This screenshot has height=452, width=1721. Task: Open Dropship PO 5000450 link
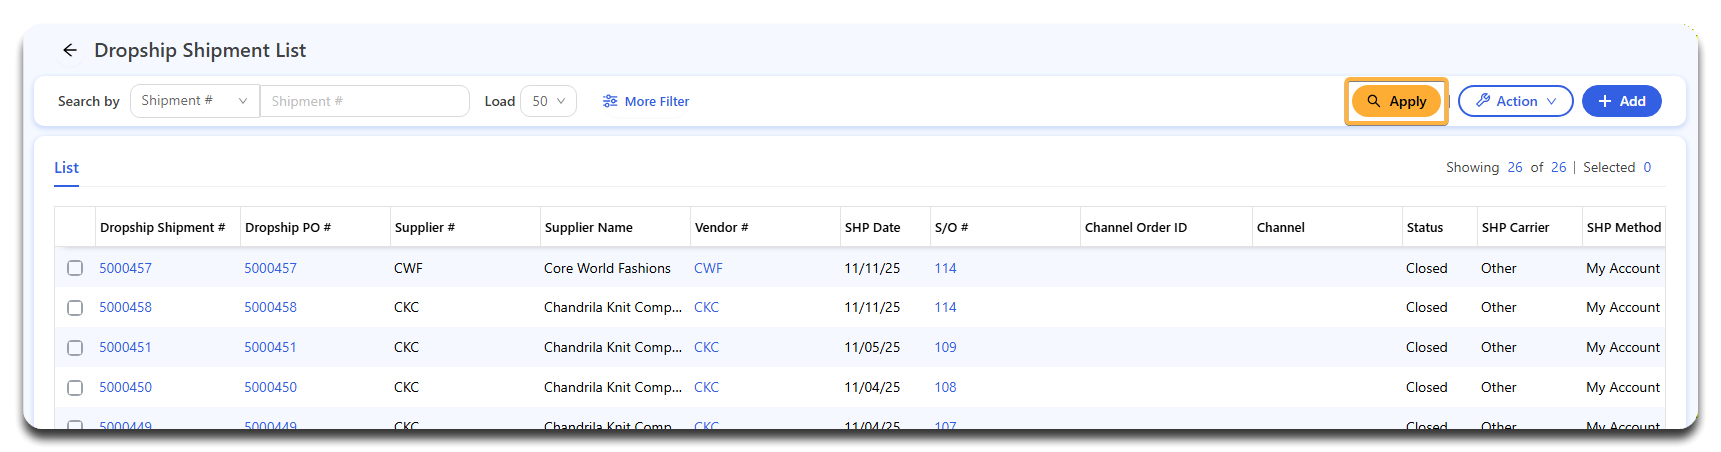tap(270, 388)
